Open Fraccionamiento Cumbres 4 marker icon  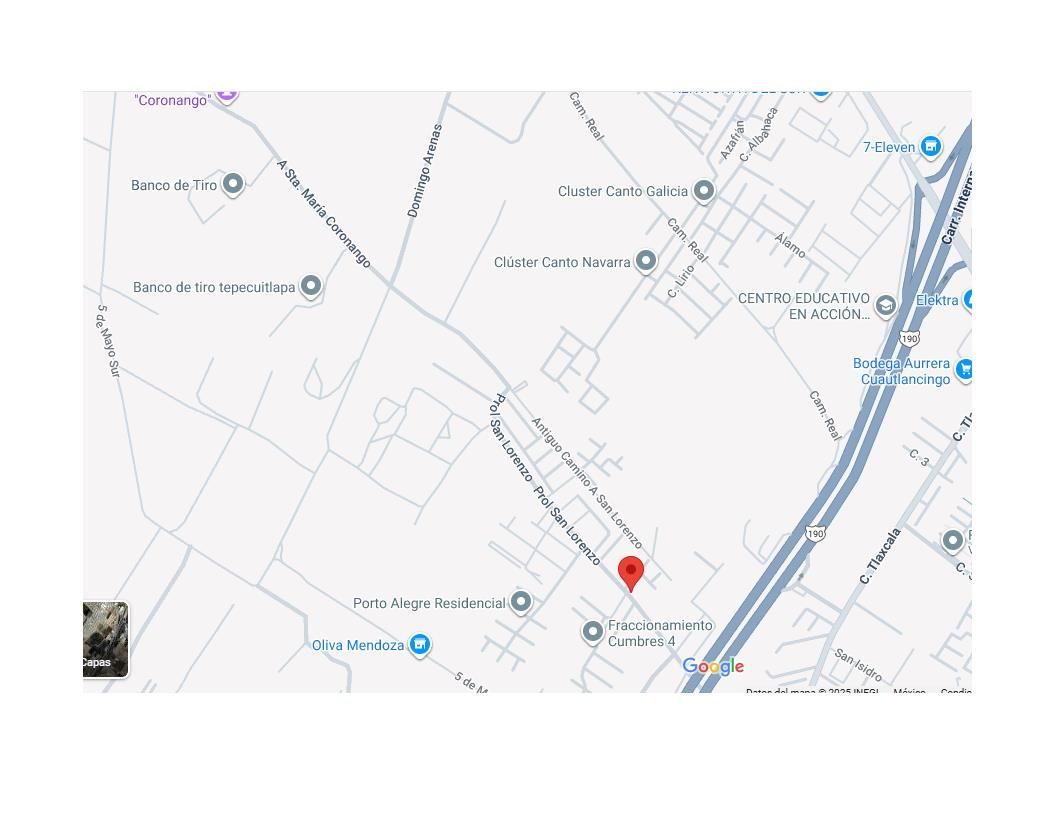[x=592, y=632]
